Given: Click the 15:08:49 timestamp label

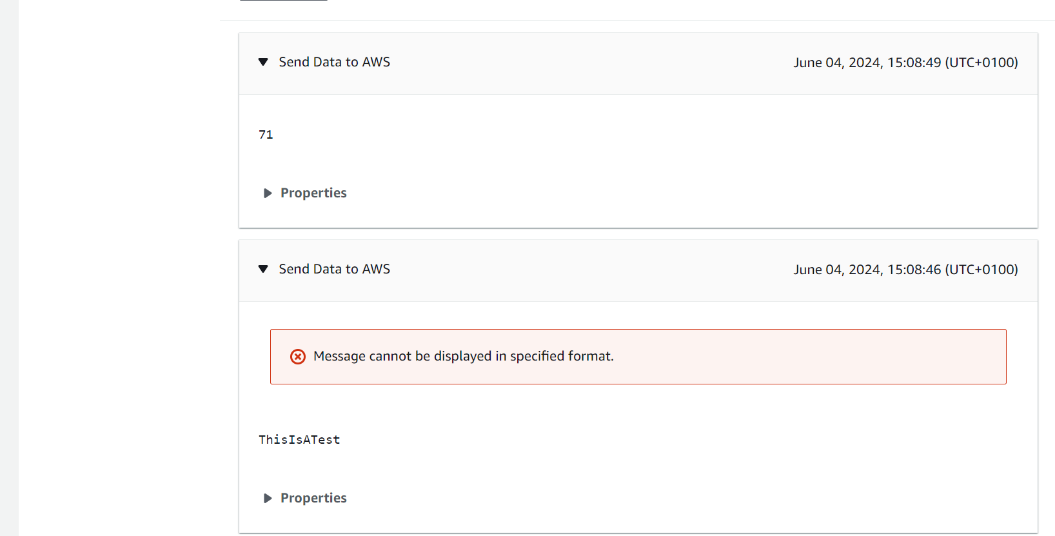Looking at the screenshot, I should point(905,62).
